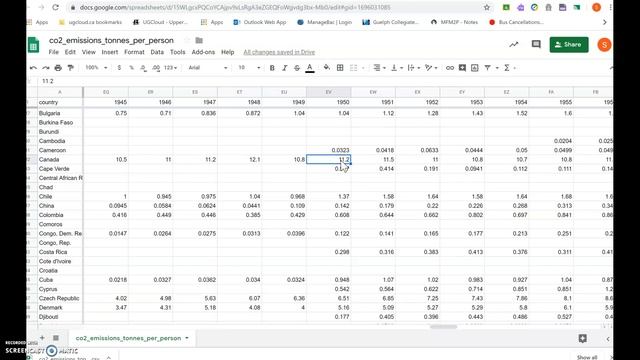Format as currency with dollar icon
This screenshot has width=640, height=360.
click(x=119, y=68)
